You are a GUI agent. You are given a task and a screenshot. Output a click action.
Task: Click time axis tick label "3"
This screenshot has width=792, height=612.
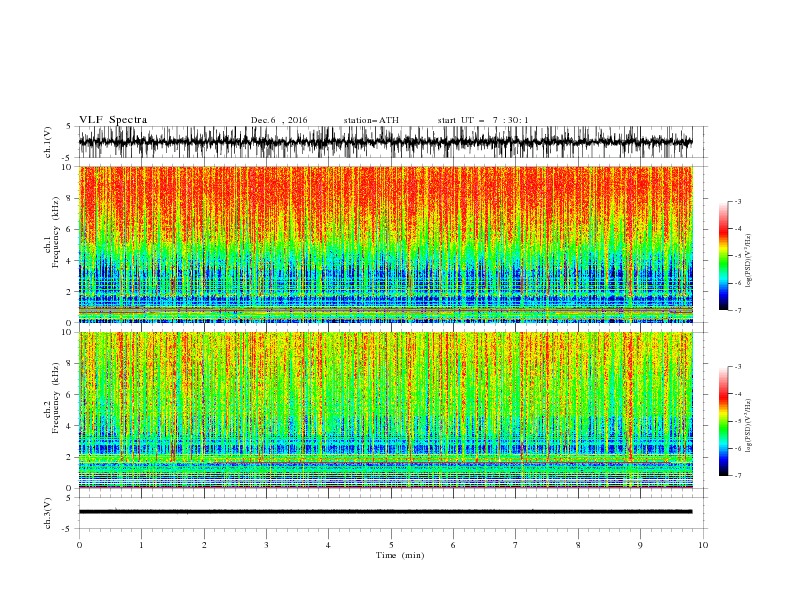point(266,545)
